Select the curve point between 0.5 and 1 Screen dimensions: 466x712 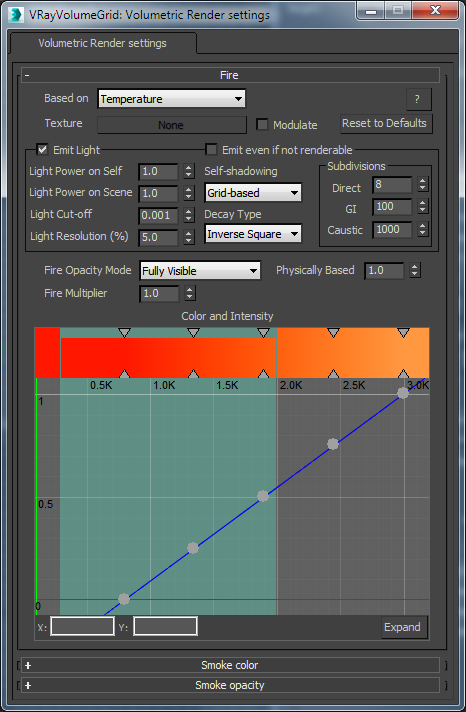click(333, 444)
